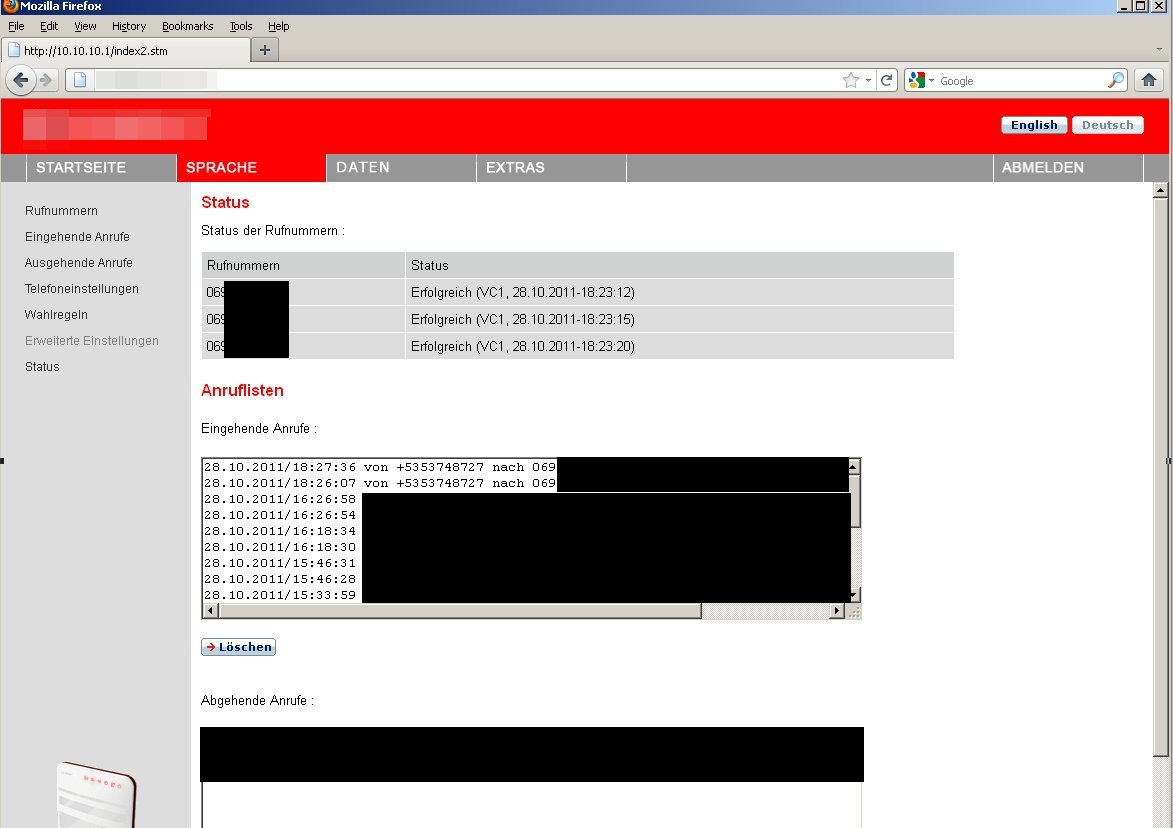Bookmark page using the star icon
1173x828 pixels.
pyautogui.click(x=850, y=81)
